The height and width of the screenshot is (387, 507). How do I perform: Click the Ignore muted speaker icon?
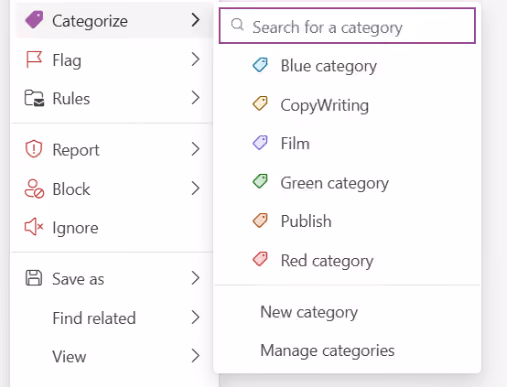[x=34, y=227]
